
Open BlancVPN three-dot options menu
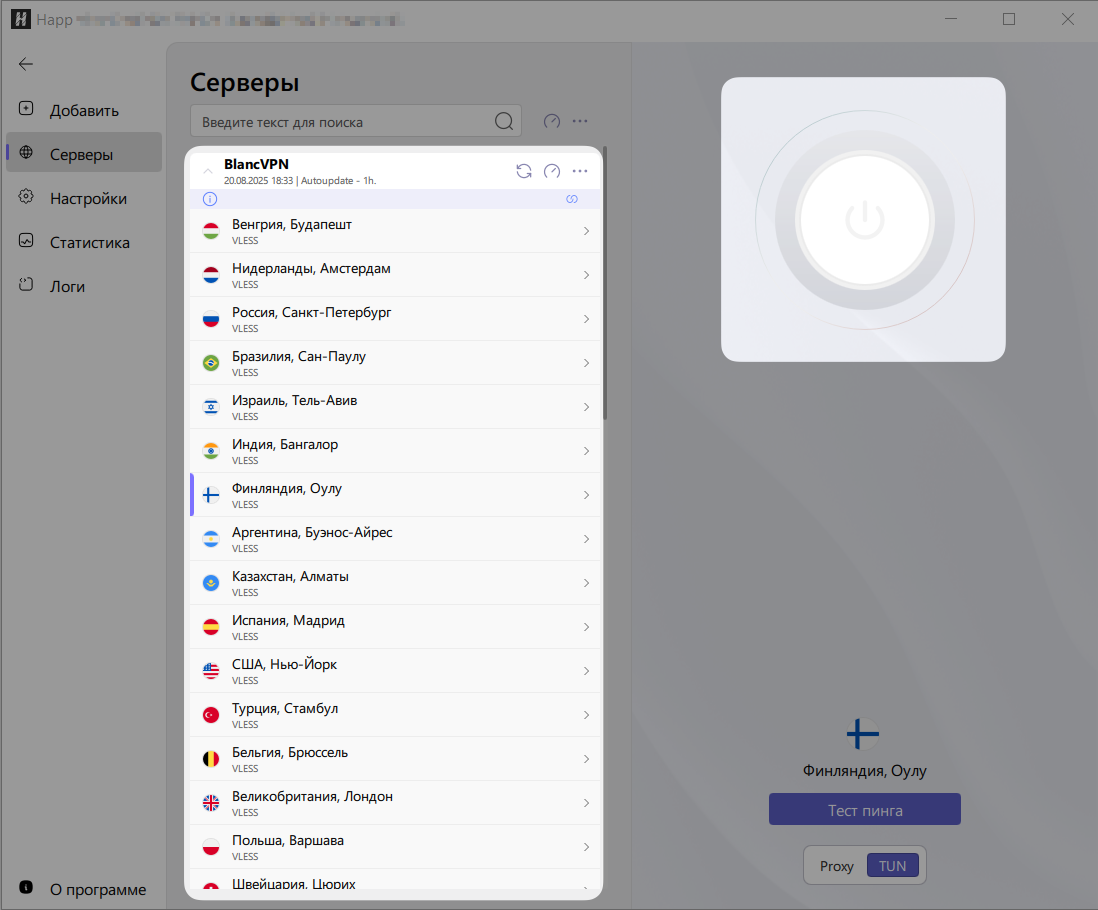pyautogui.click(x=580, y=171)
